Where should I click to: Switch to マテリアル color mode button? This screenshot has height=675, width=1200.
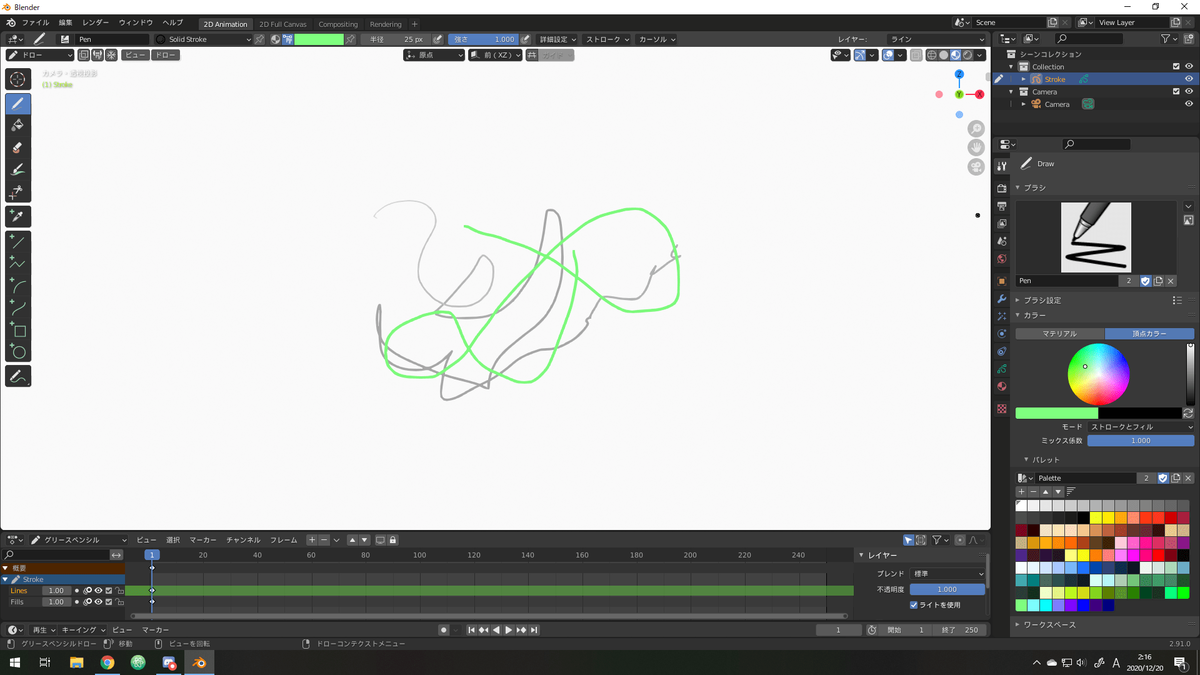pos(1060,334)
